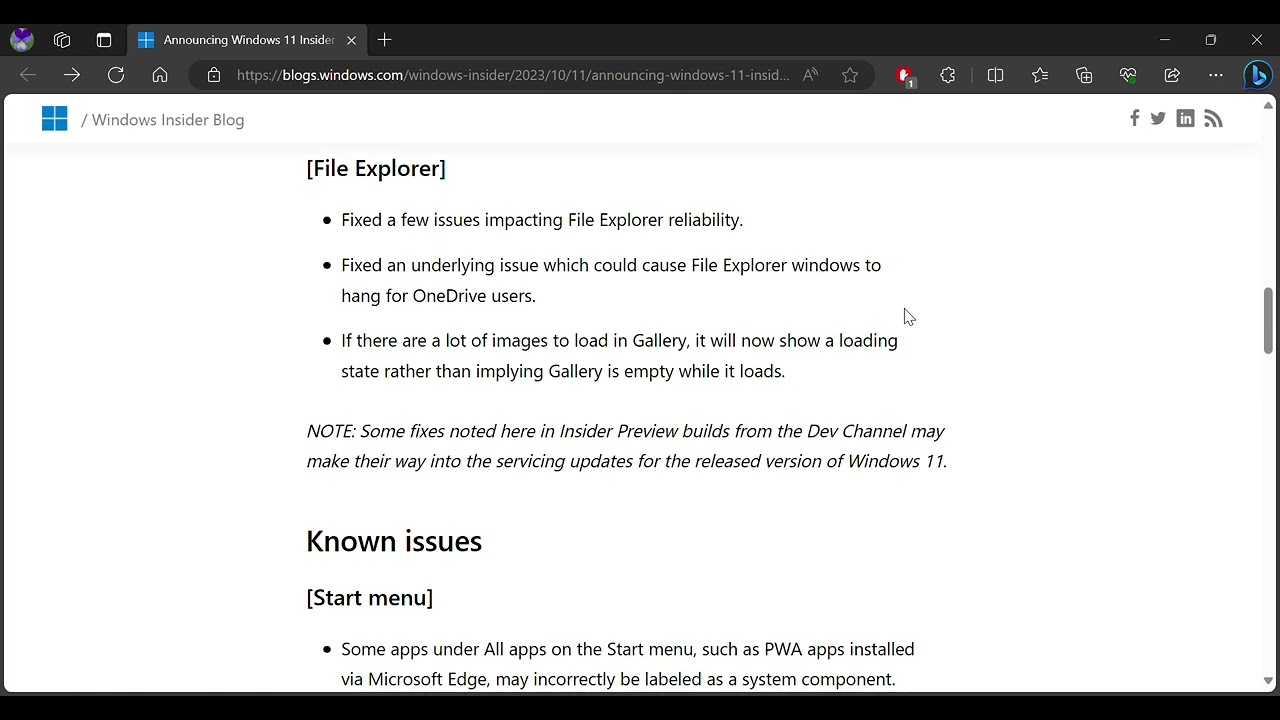This screenshot has width=1280, height=720.
Task: Go to the browser home page
Action: point(160,75)
